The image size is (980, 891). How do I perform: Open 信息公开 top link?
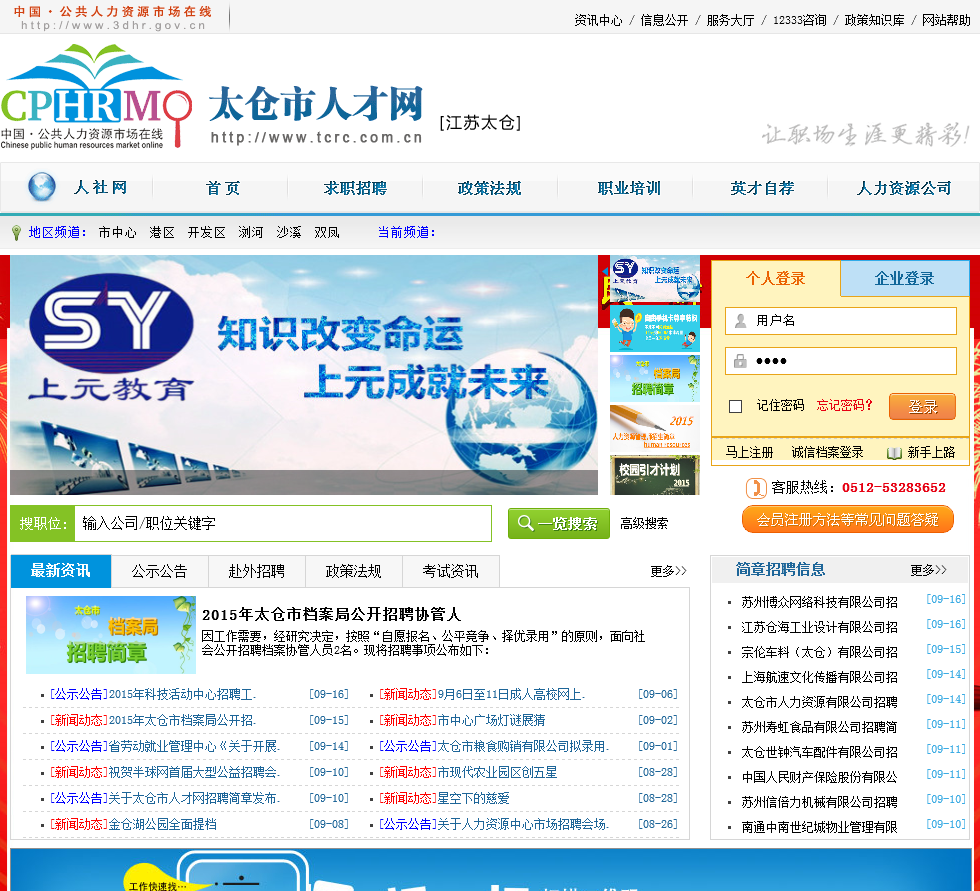tap(664, 20)
